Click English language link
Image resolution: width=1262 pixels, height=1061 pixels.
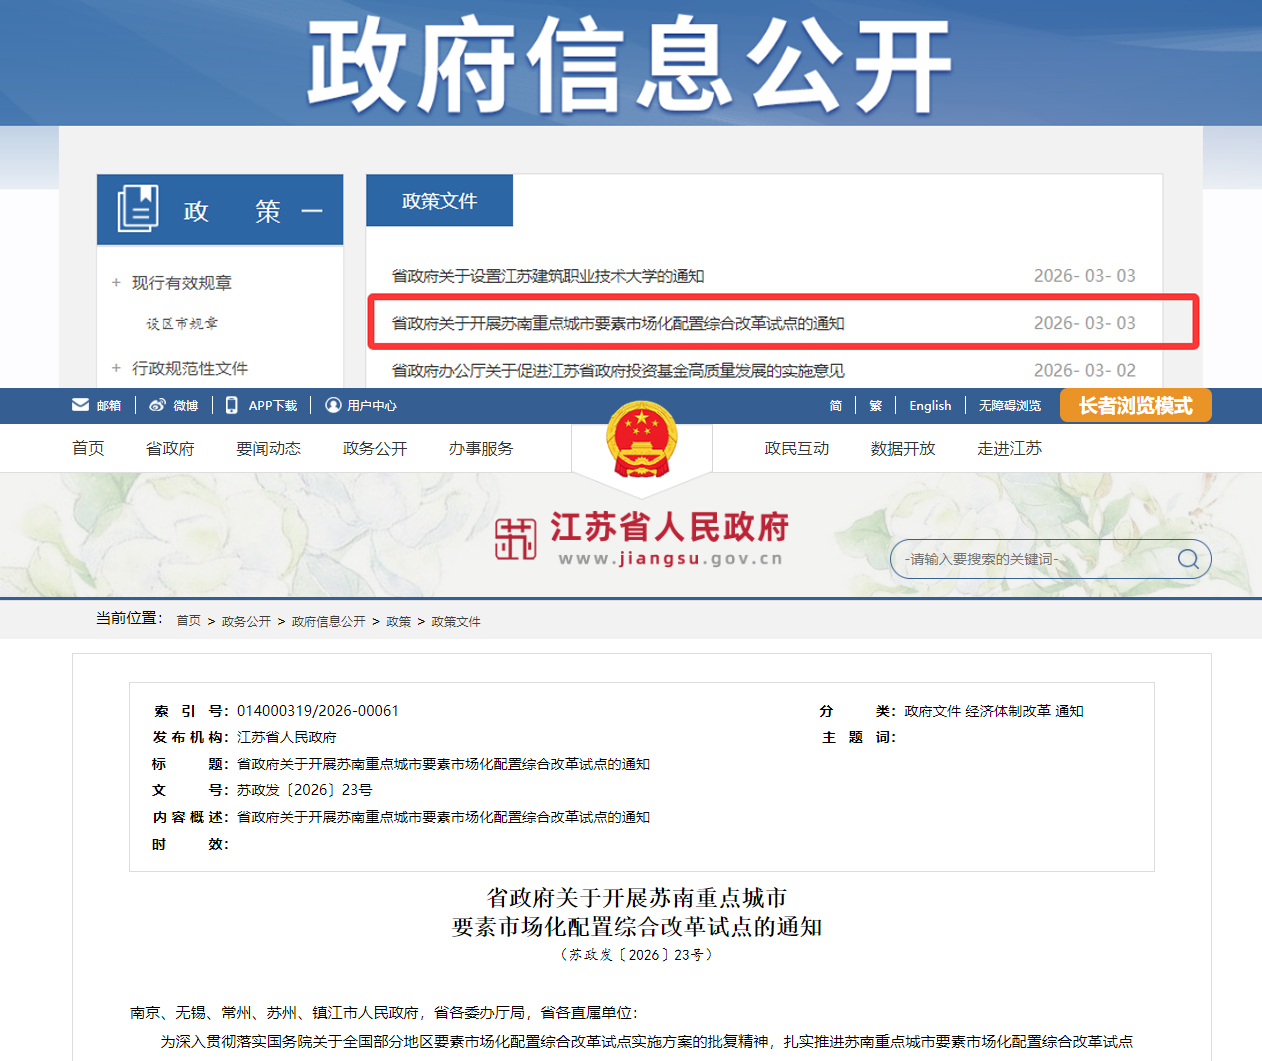point(930,405)
